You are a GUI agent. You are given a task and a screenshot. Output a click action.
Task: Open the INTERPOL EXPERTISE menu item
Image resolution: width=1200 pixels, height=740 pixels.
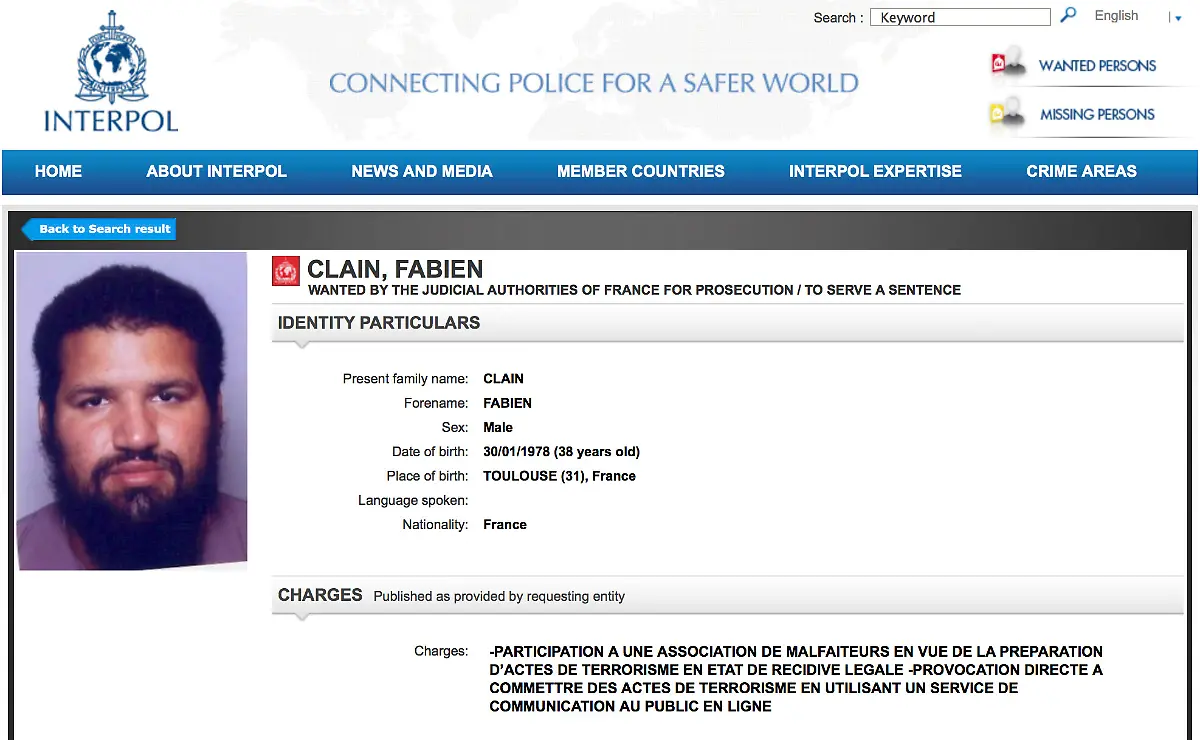pyautogui.click(x=875, y=171)
